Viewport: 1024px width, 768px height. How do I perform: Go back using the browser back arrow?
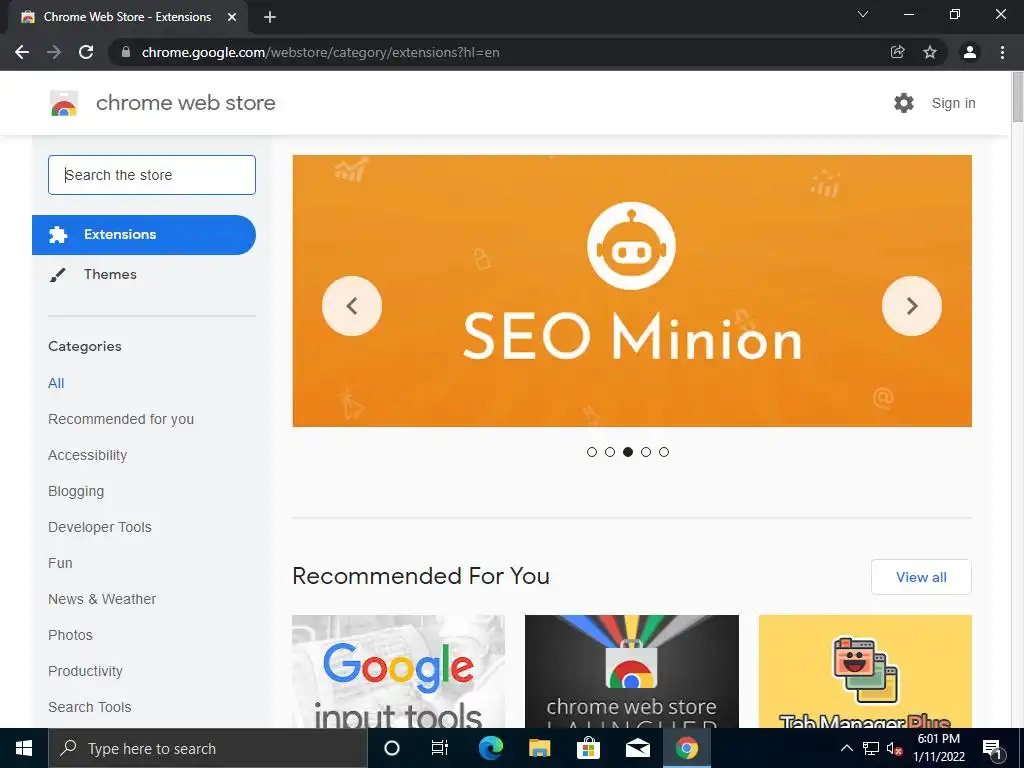tap(22, 52)
